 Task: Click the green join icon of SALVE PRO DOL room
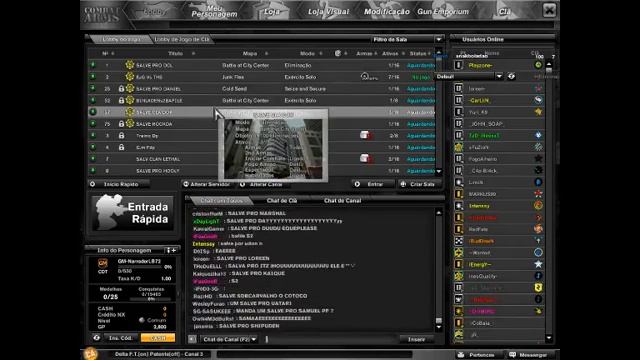(x=93, y=65)
